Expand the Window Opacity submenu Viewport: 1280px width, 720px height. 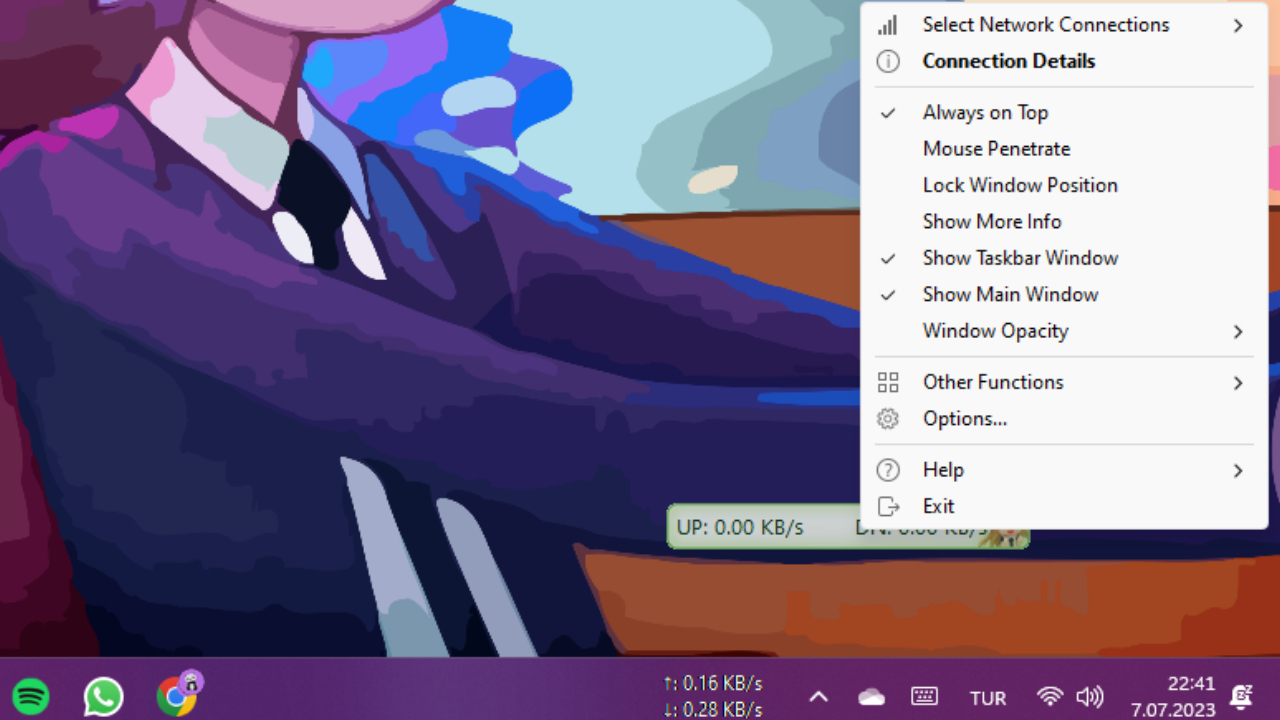pos(995,331)
